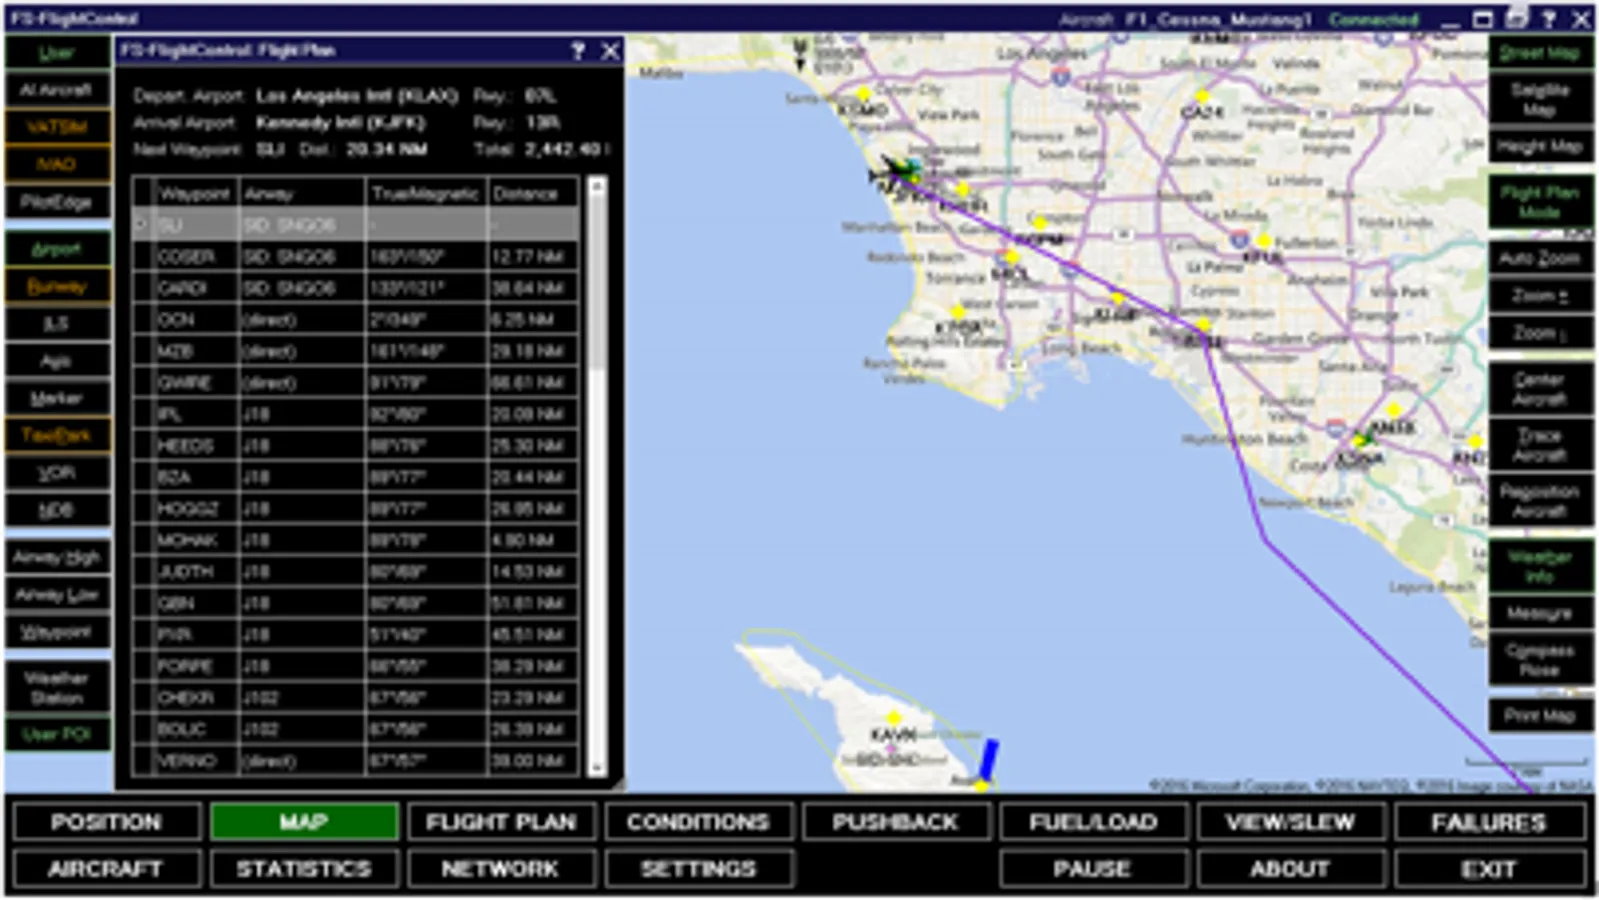Toggle the User POI layer

(57, 734)
